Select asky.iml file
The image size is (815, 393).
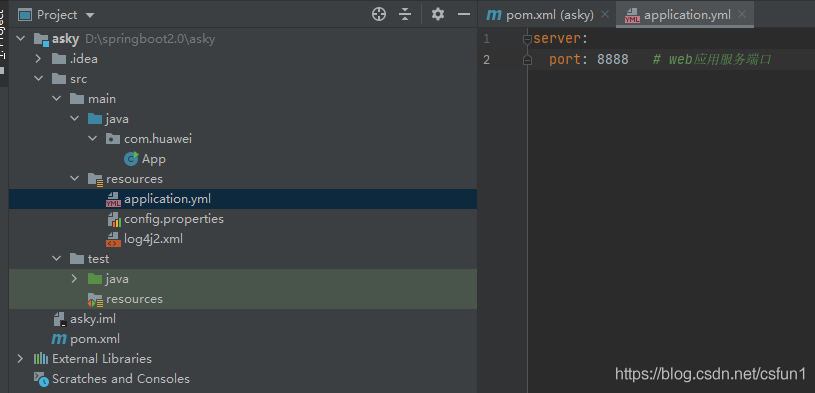tap(93, 319)
